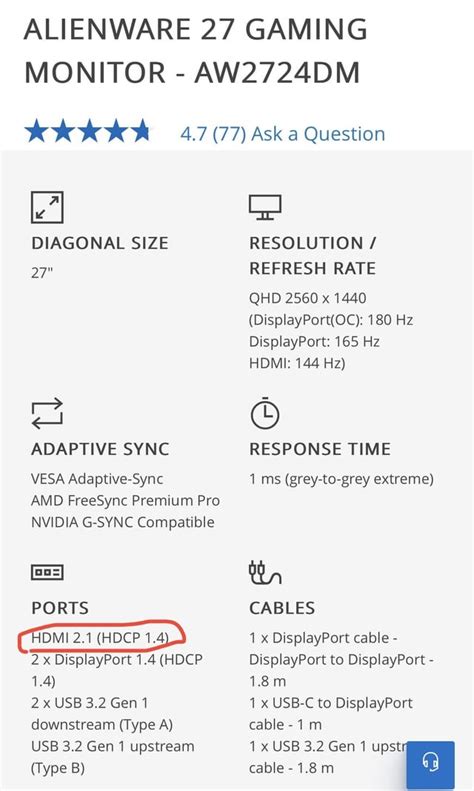Click the response time clock icon
Image resolution: width=474 pixels, height=791 pixels.
[x=265, y=413]
